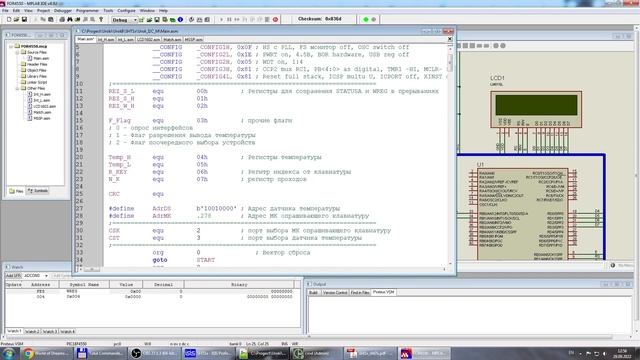Click the Print toolbar icon

point(62,19)
